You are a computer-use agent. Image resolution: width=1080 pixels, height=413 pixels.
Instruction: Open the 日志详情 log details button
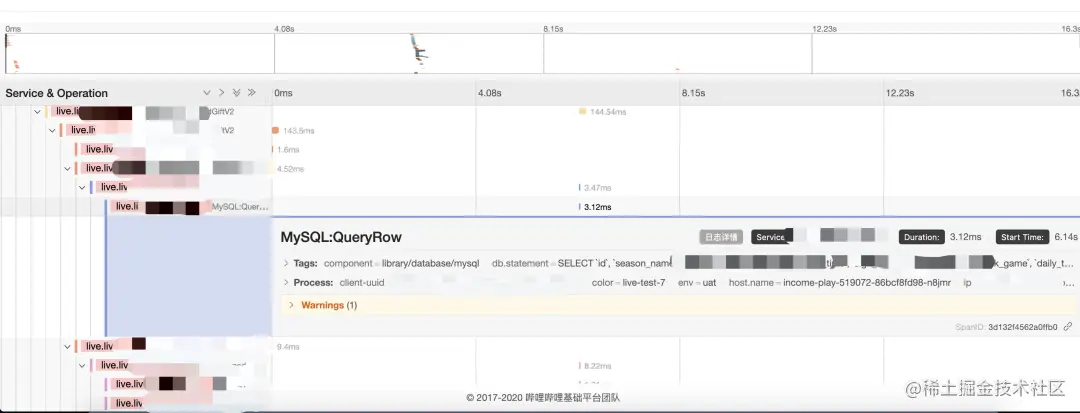coord(720,237)
